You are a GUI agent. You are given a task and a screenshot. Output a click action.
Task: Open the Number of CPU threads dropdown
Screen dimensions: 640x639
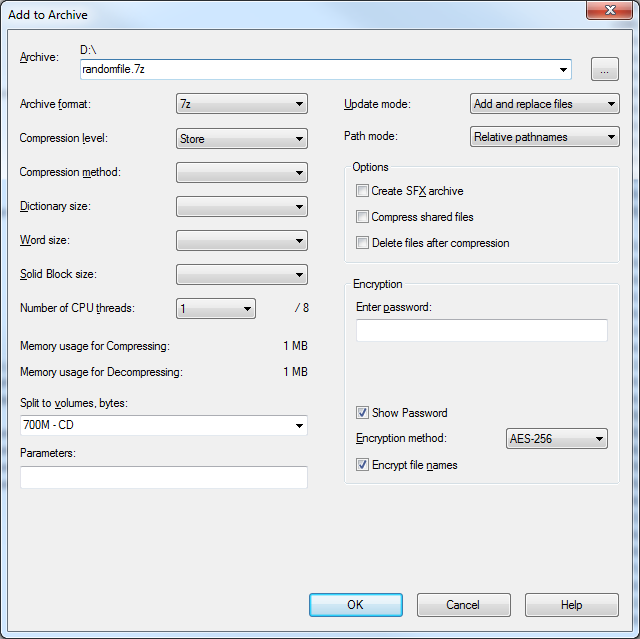tap(216, 308)
